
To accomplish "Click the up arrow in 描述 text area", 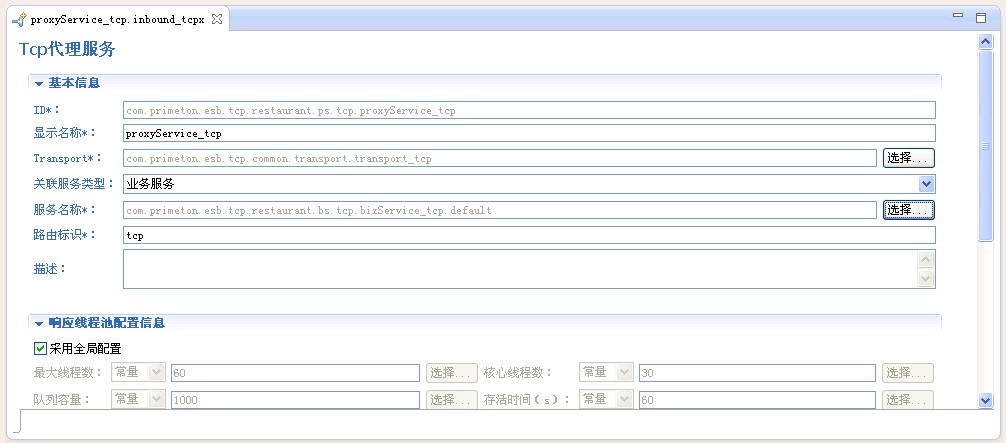I will click(x=926, y=259).
